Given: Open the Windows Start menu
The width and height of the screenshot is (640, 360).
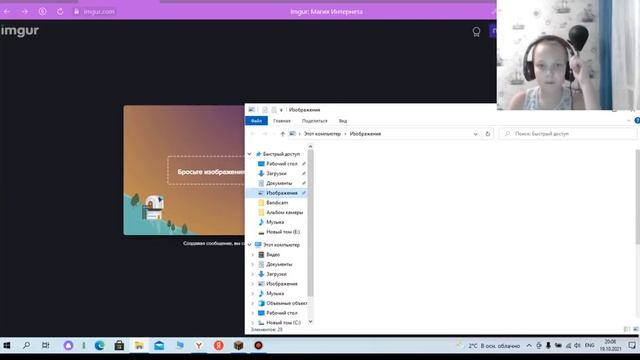Looking at the screenshot, I should [x=7, y=346].
